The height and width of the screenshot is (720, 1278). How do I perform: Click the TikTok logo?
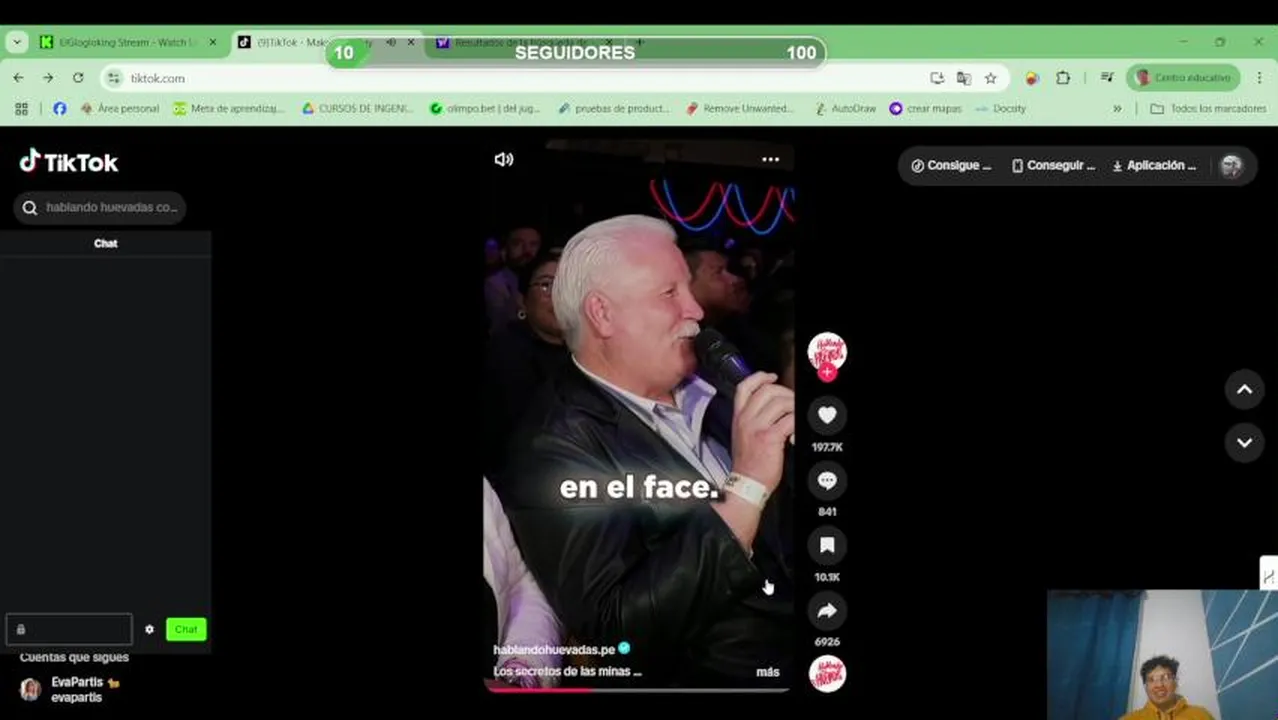click(69, 161)
